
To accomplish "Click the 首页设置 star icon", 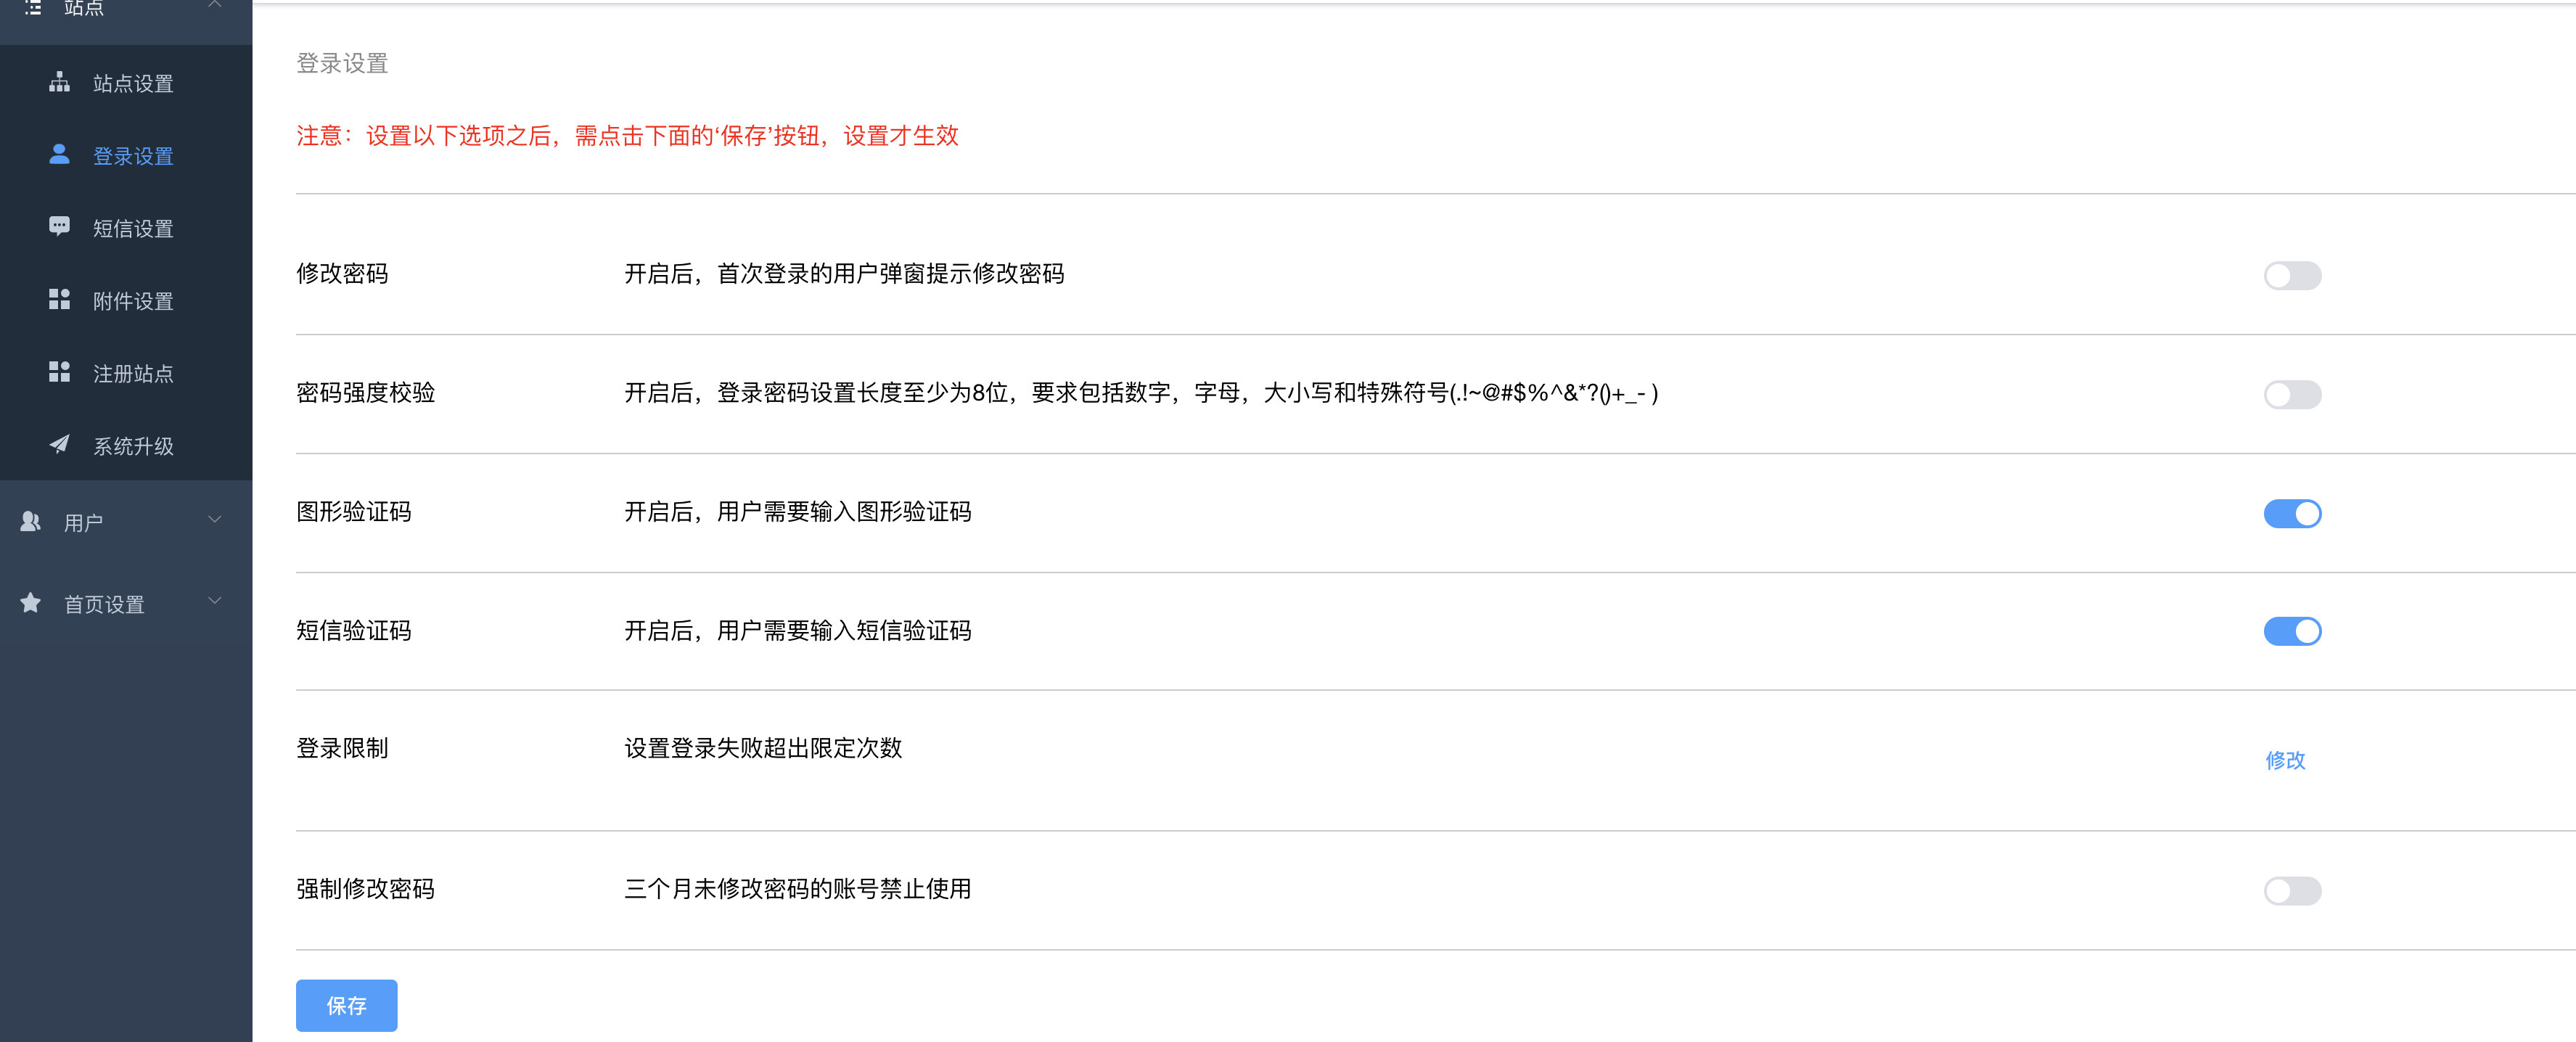I will 31,603.
